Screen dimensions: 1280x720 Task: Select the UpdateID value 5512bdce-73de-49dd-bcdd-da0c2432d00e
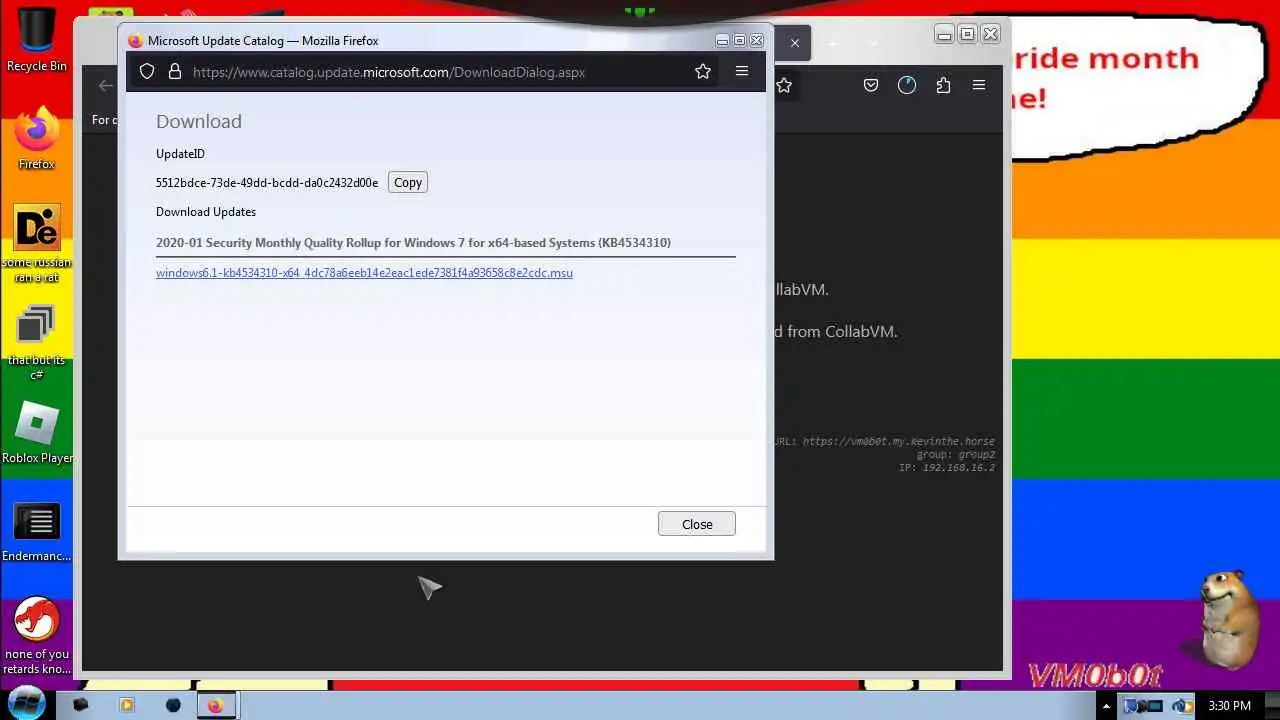pyautogui.click(x=267, y=183)
